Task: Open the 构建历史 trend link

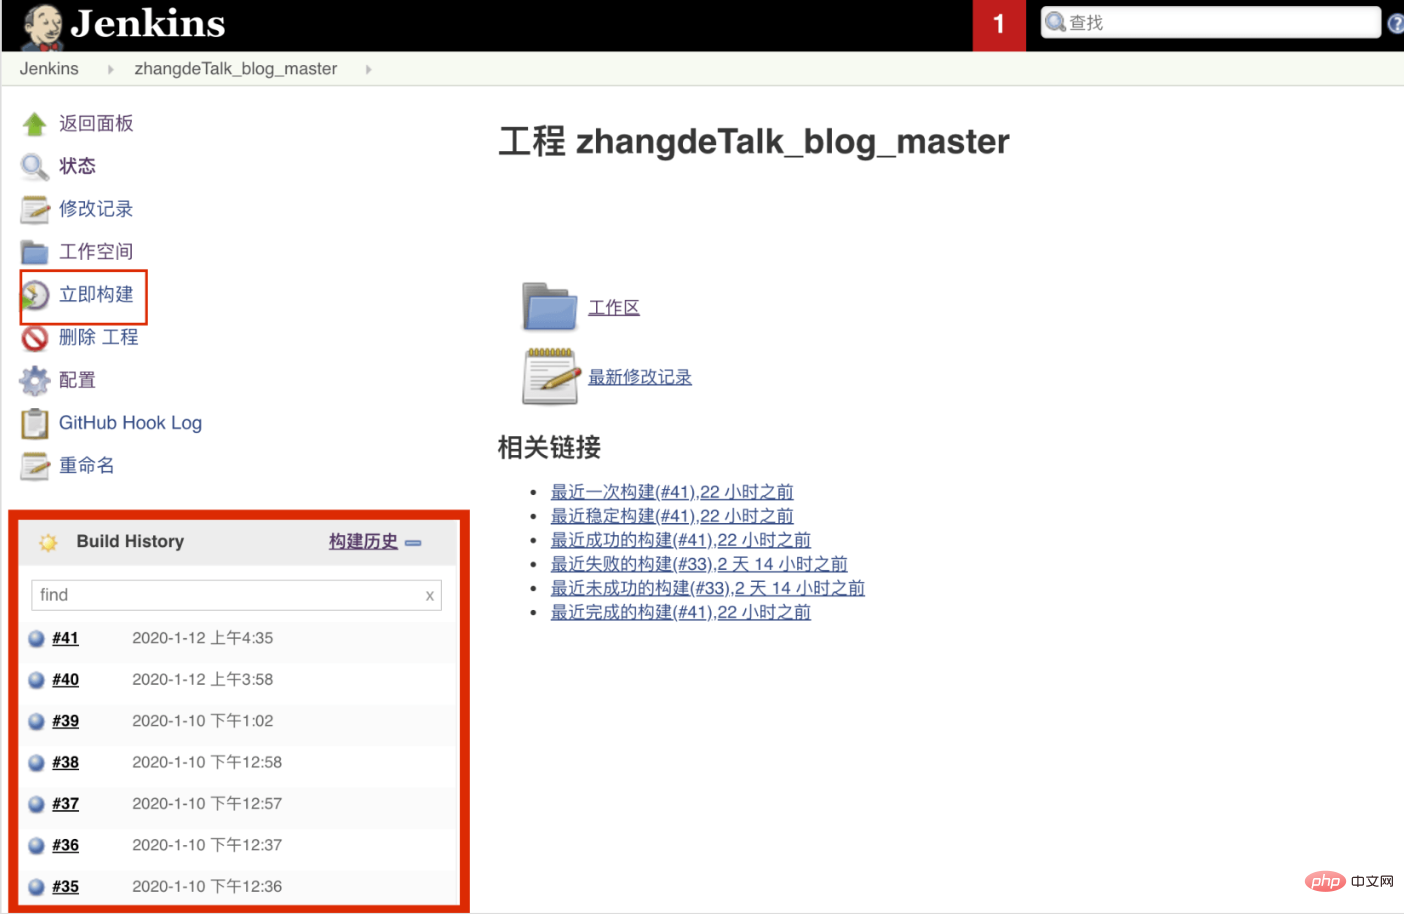Action: [363, 542]
